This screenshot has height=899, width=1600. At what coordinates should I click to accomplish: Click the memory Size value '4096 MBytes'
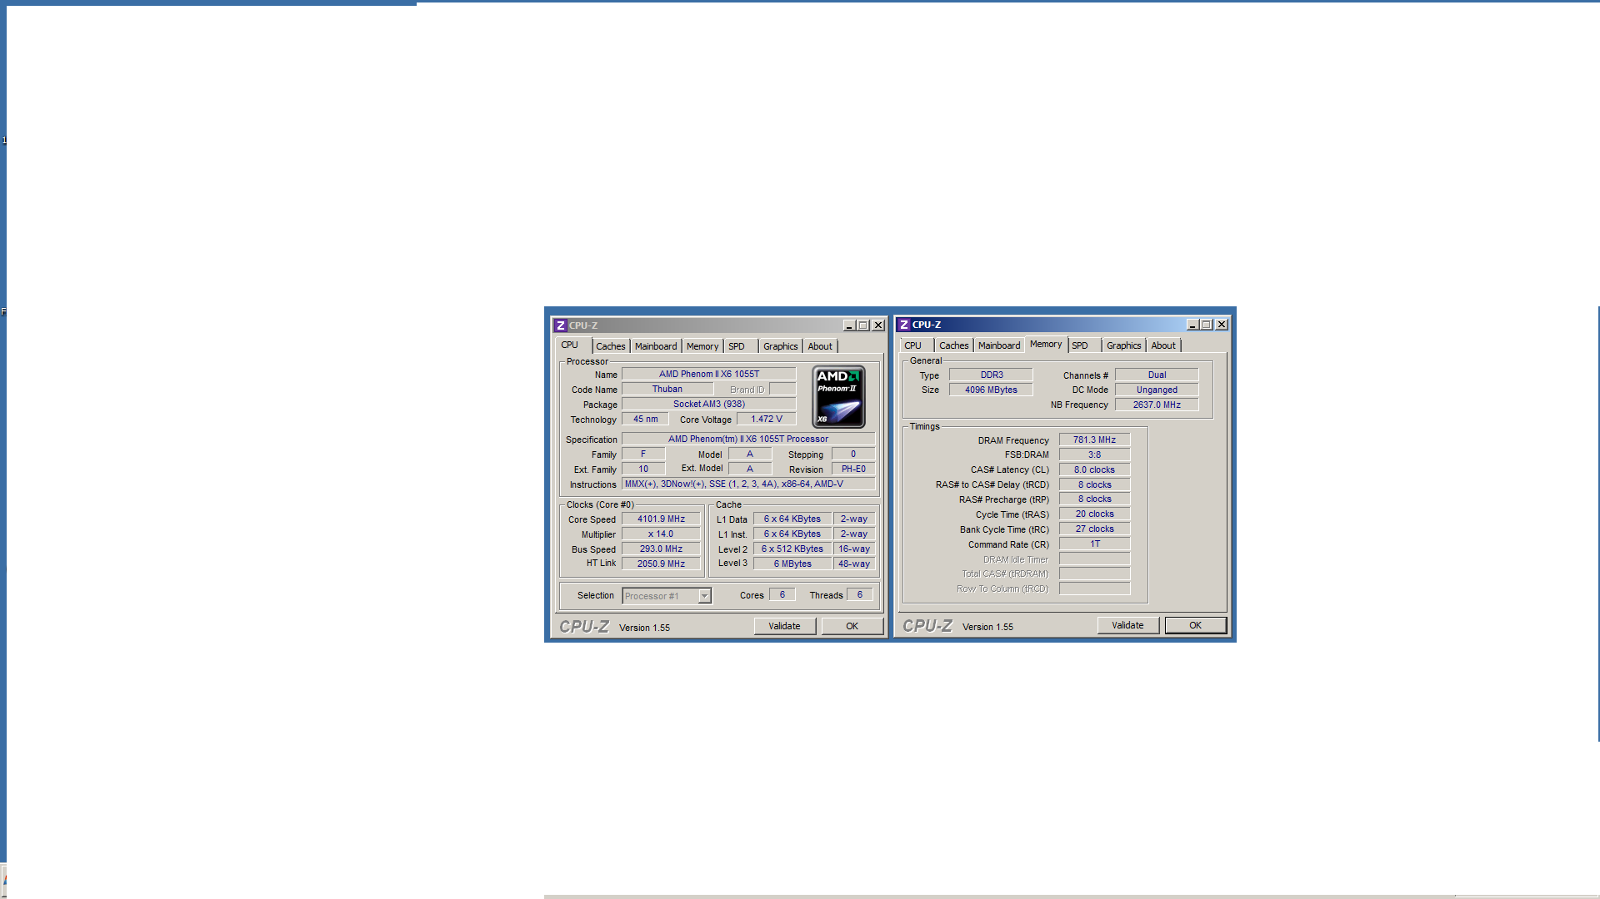coord(991,390)
